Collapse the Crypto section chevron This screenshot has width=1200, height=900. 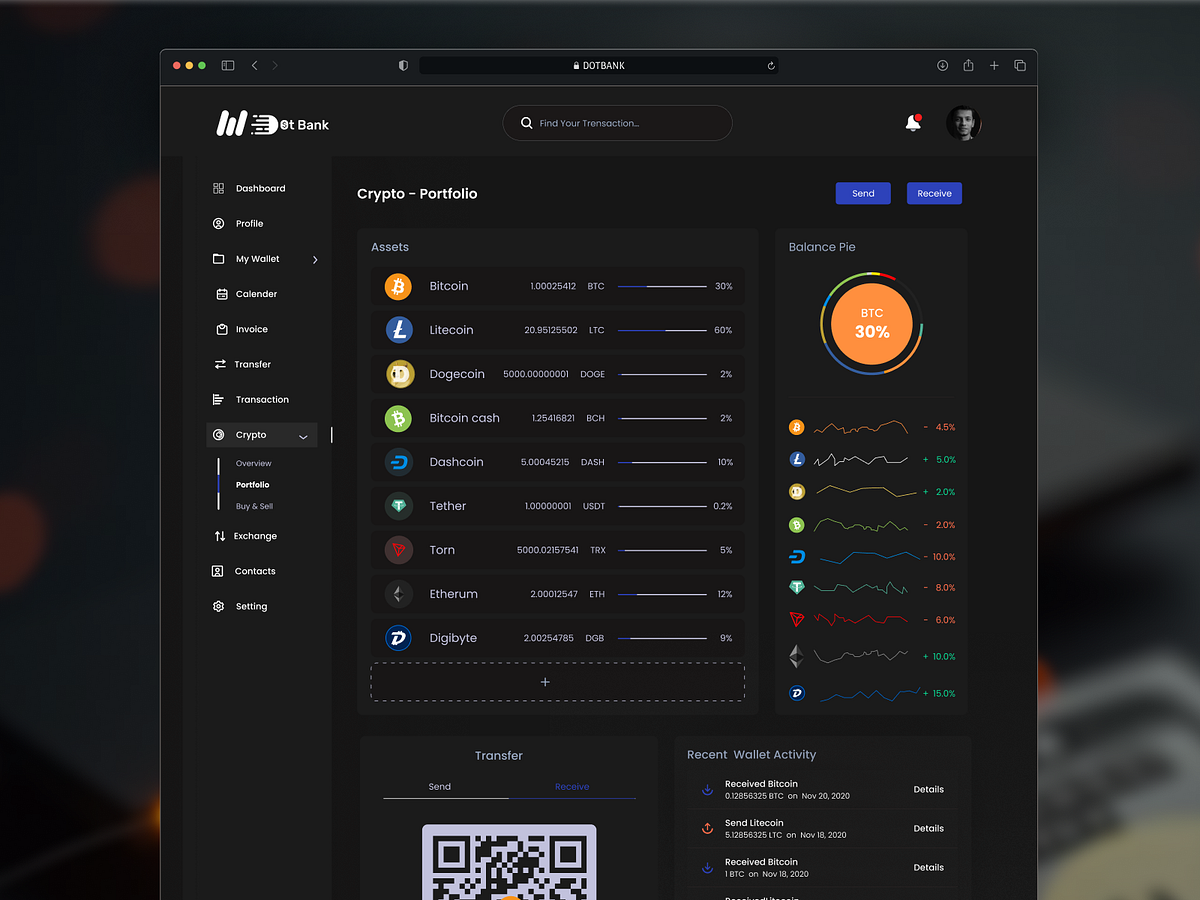point(303,435)
